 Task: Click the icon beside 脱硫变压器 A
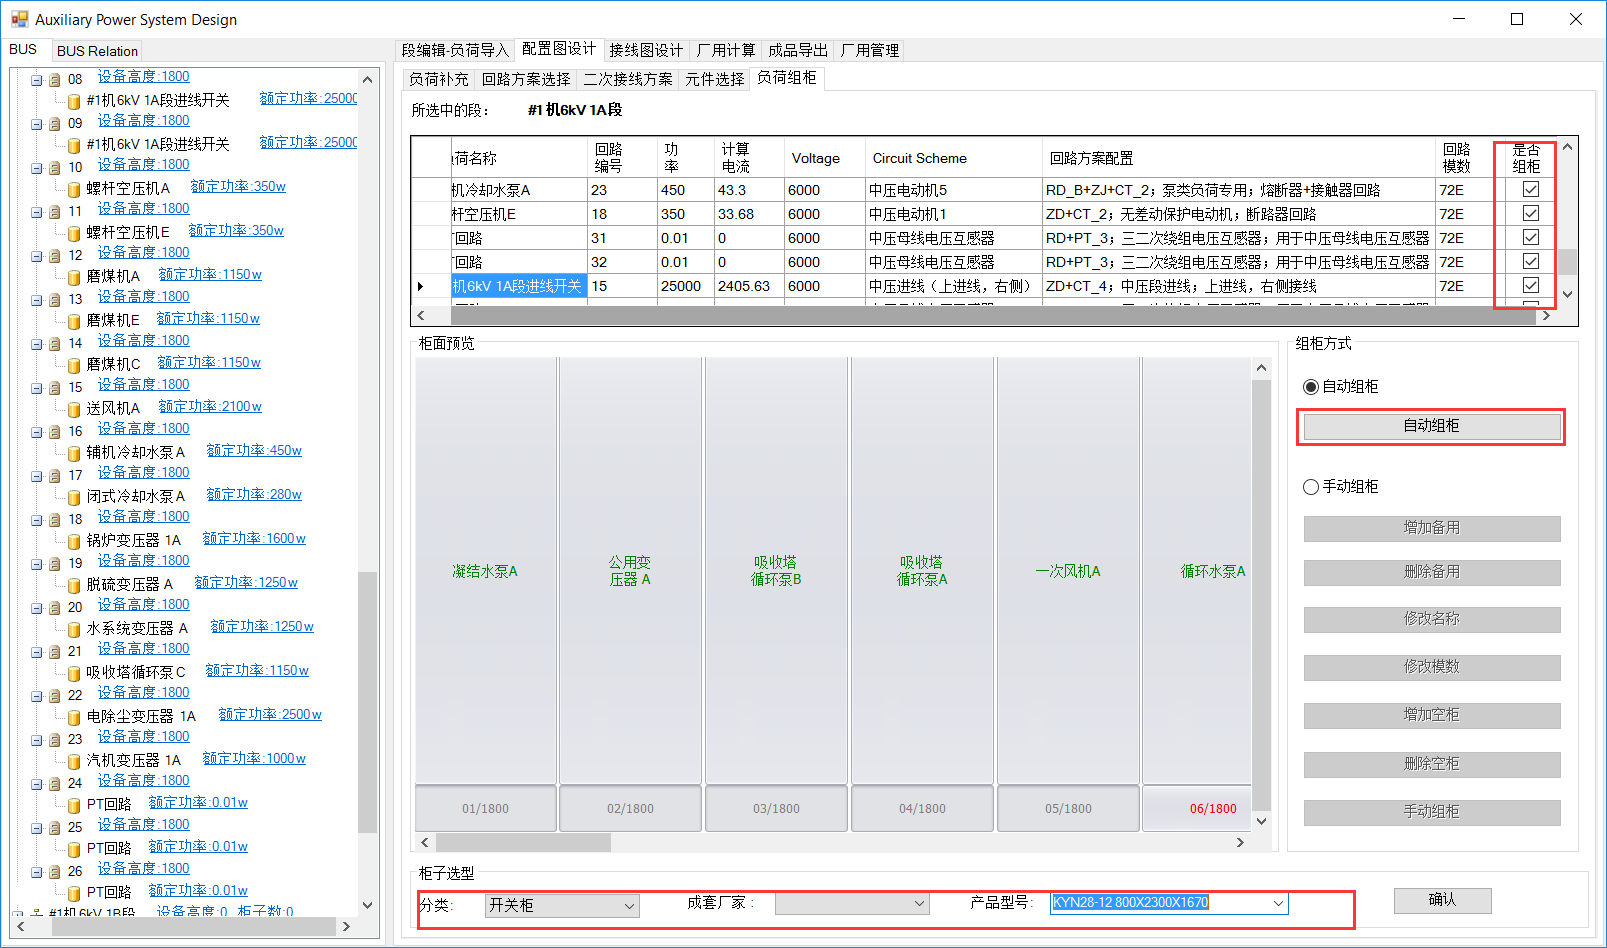[74, 585]
